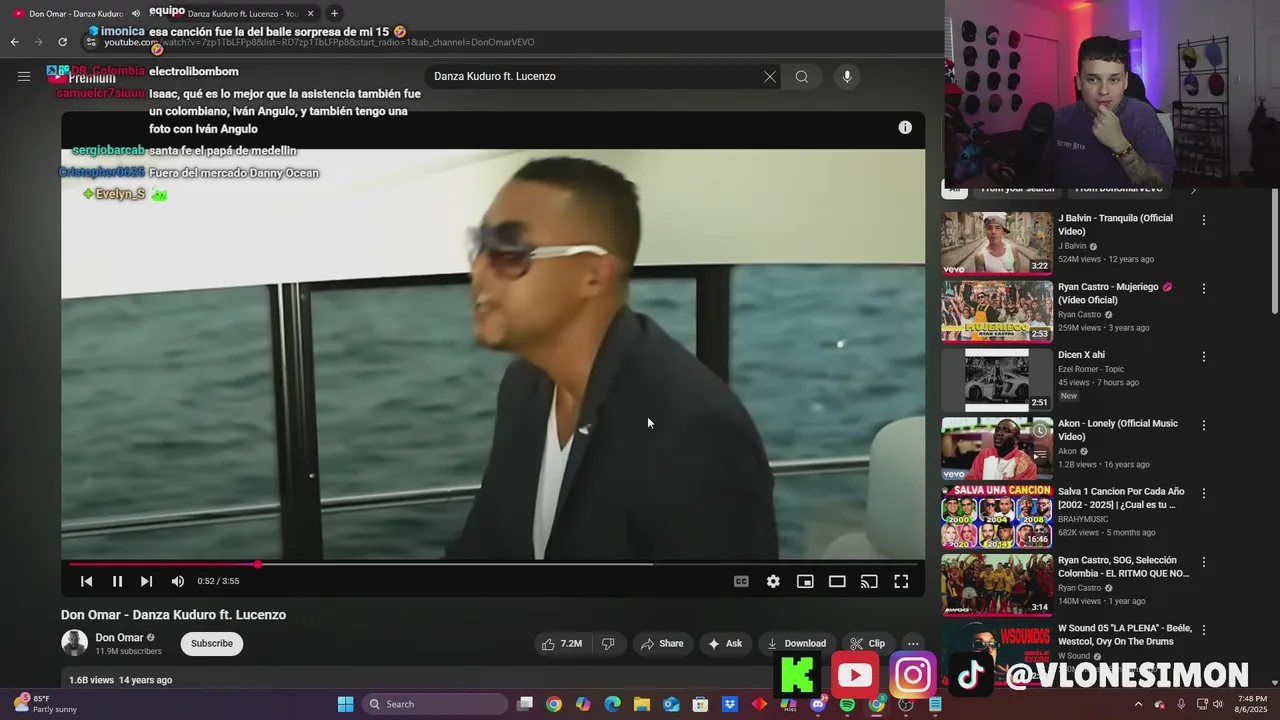Open options menu for W Sound 05 video
Viewport: 1280px width, 720px height.
pos(1204,630)
